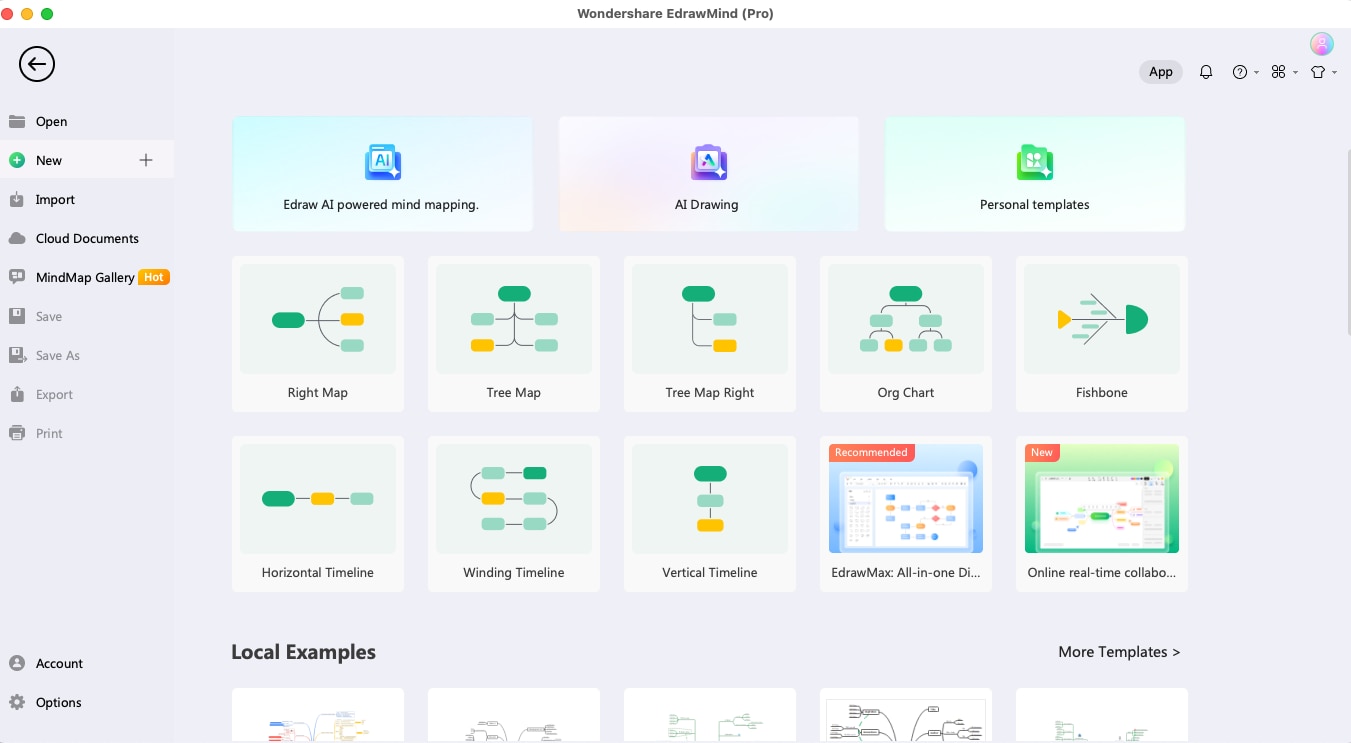The height and width of the screenshot is (743, 1351).
Task: Open the Online real-time collaboration card
Action: click(x=1102, y=514)
